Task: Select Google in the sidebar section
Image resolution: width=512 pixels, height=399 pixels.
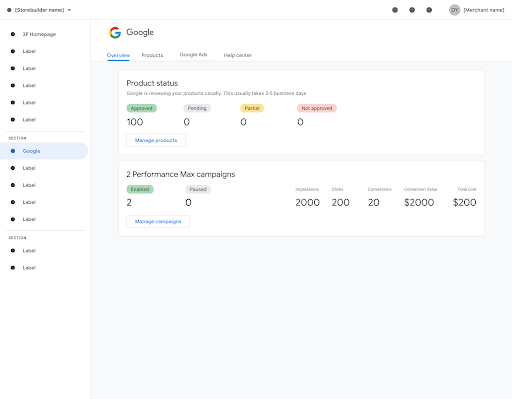Action: point(44,151)
